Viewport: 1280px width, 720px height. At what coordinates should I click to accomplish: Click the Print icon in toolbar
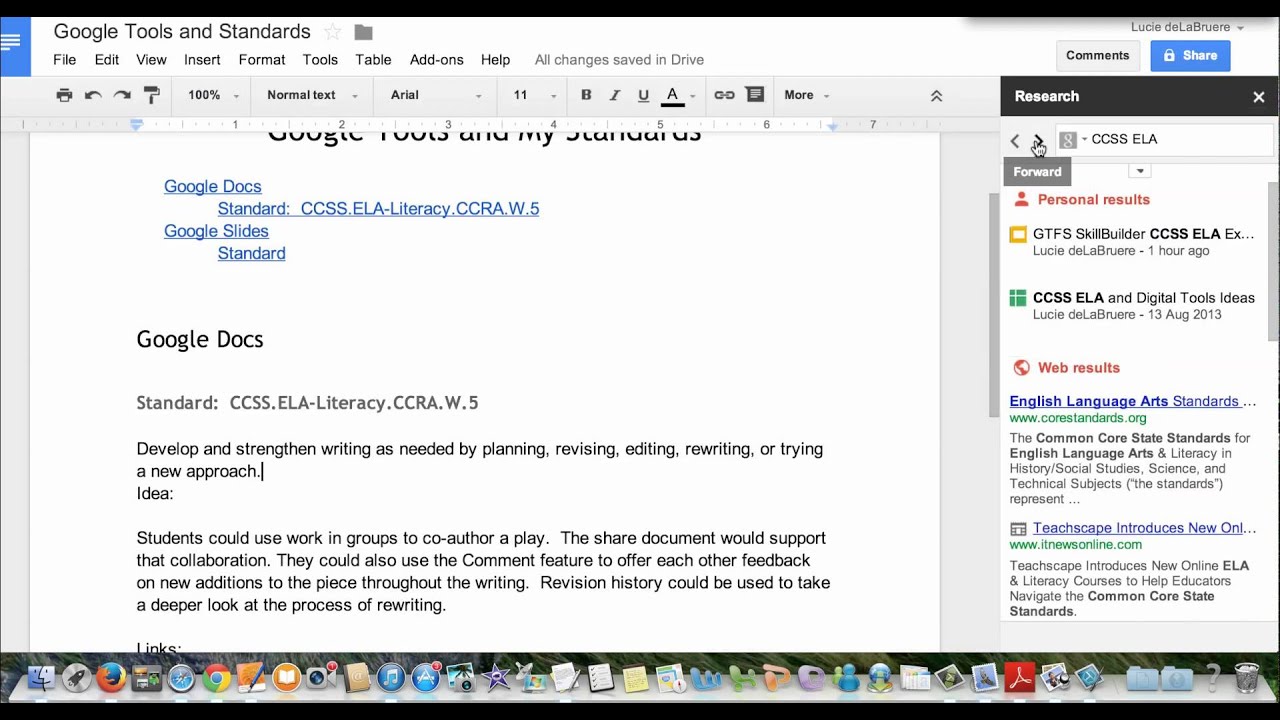(x=64, y=95)
